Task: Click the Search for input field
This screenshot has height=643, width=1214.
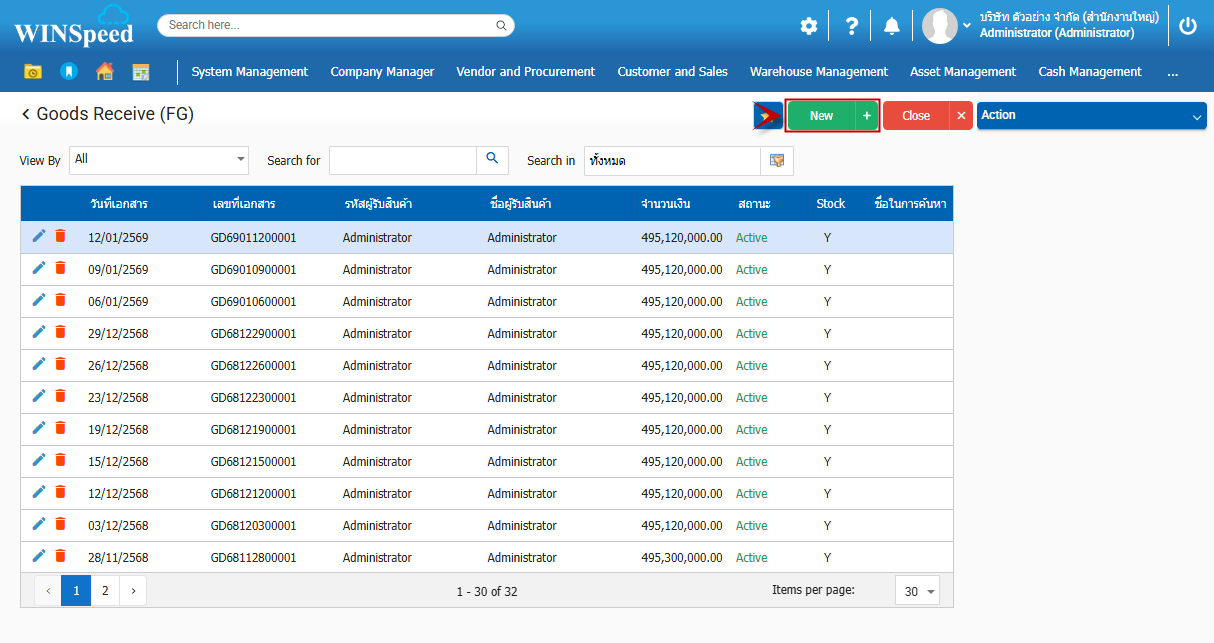Action: coord(402,160)
